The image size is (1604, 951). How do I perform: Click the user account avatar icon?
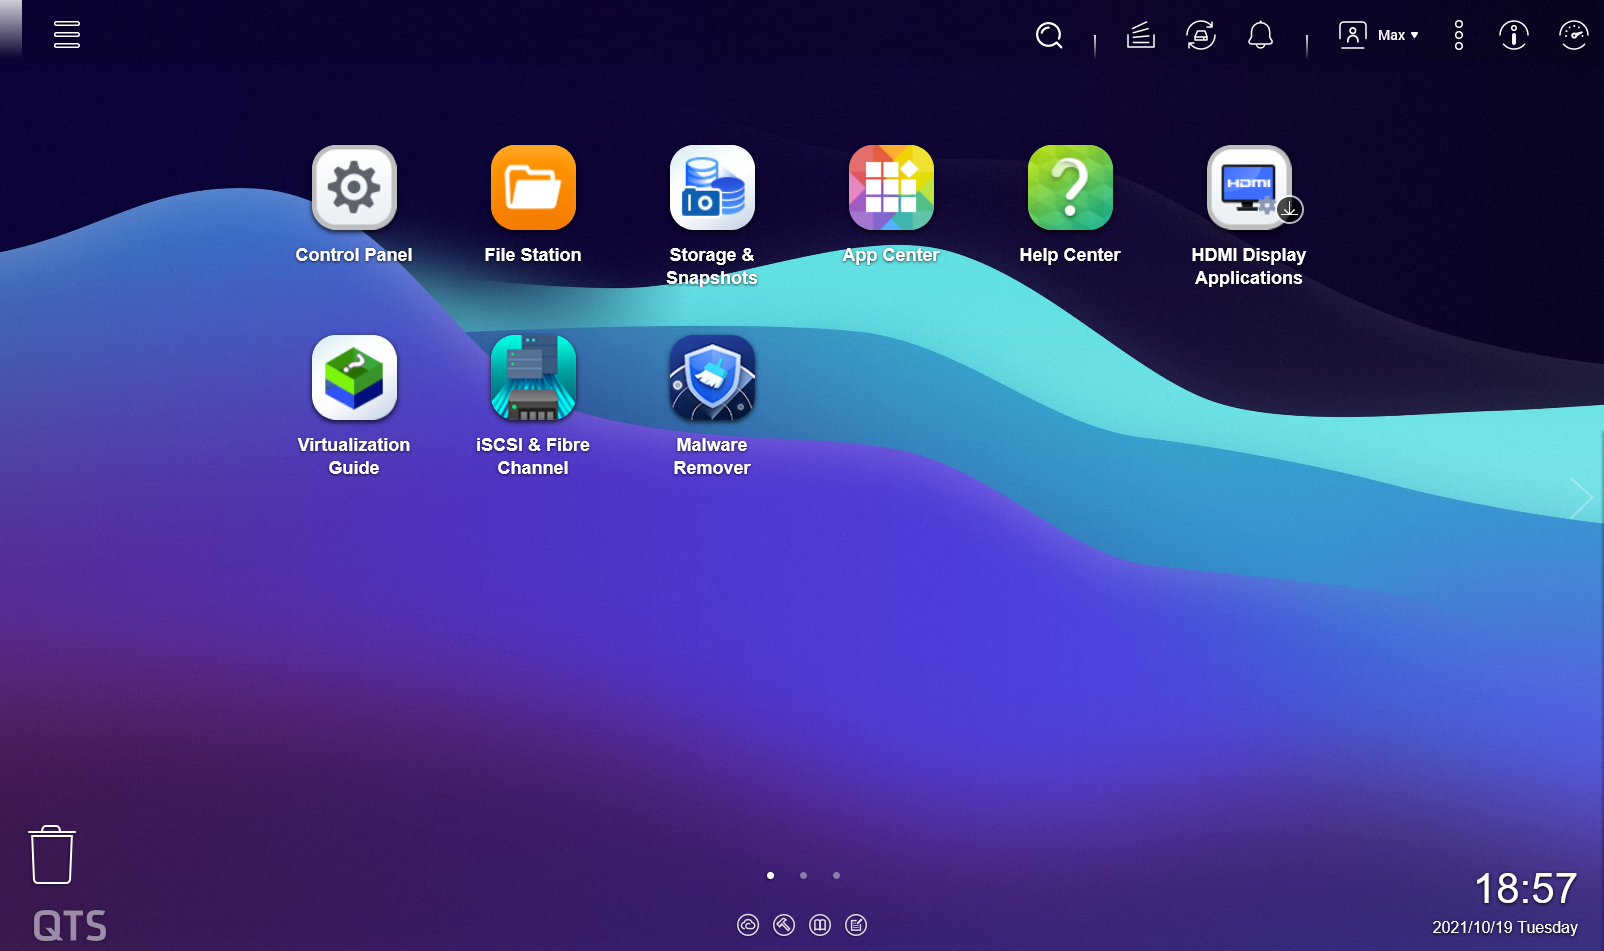pyautogui.click(x=1353, y=35)
